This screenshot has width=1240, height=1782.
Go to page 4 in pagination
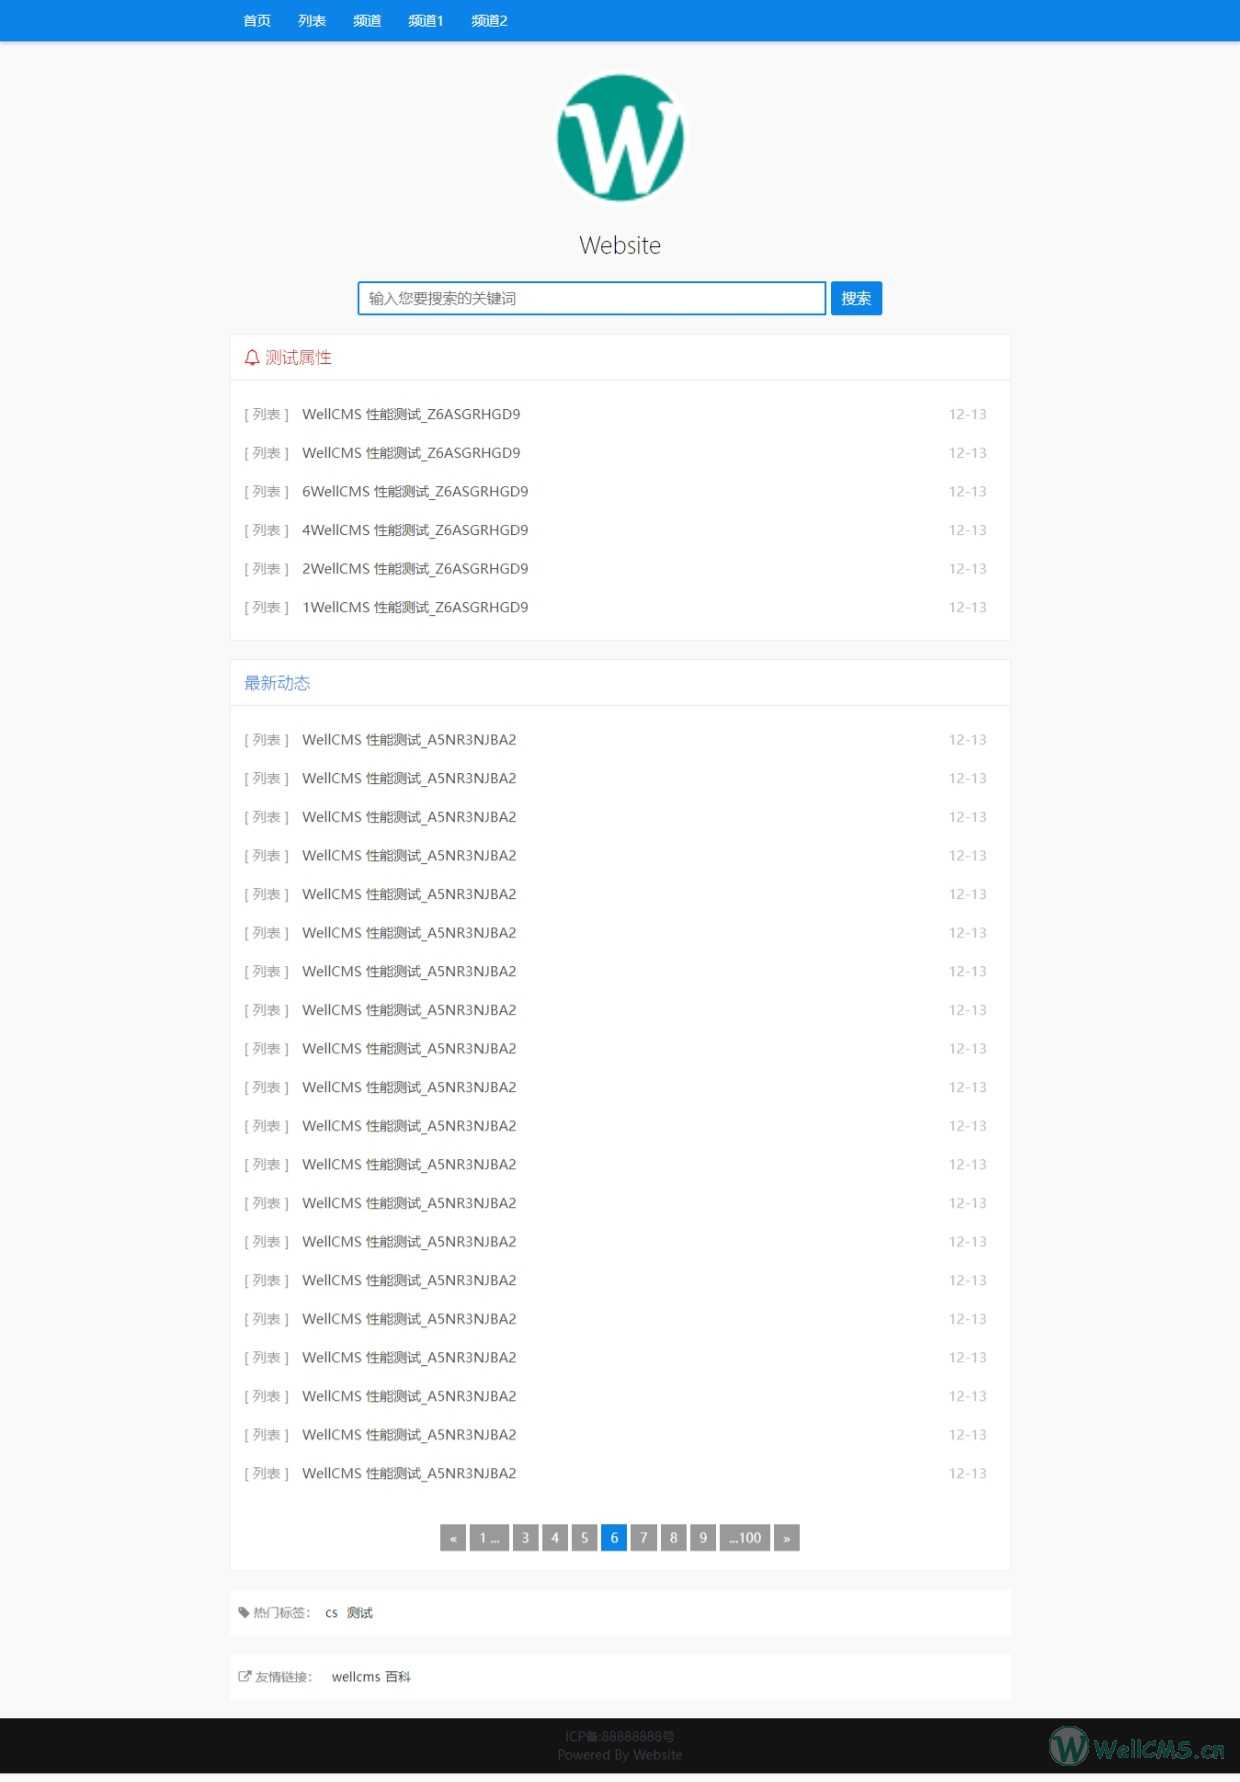tap(555, 1538)
